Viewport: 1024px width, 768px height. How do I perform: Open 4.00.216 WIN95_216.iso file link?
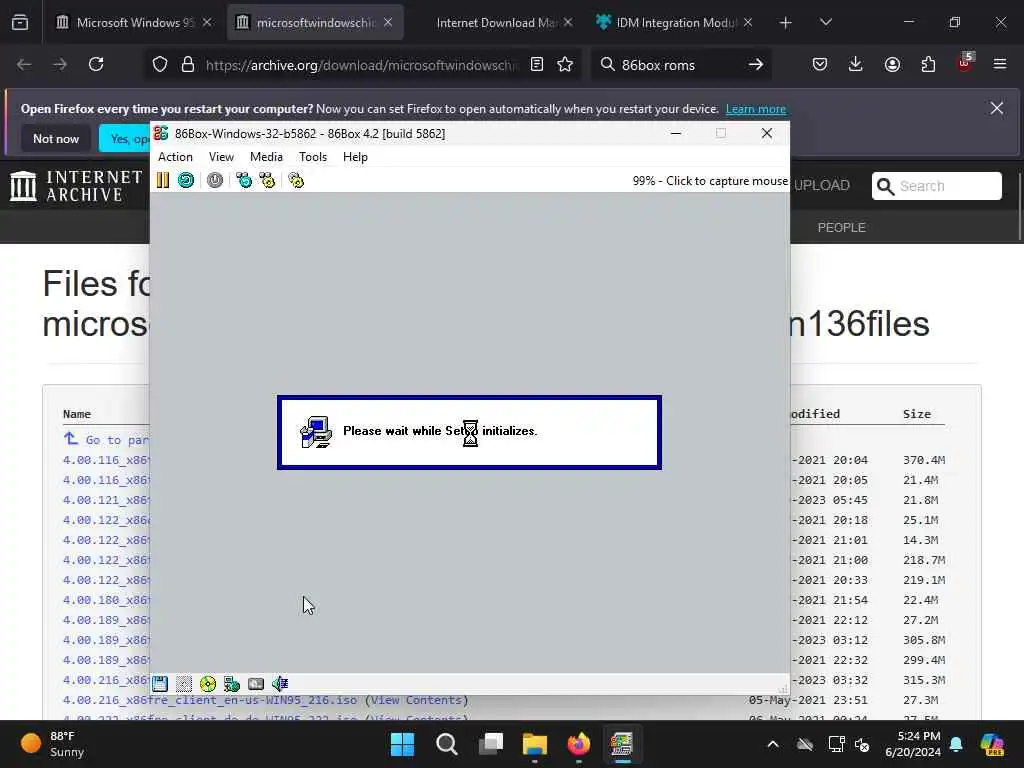pos(210,700)
